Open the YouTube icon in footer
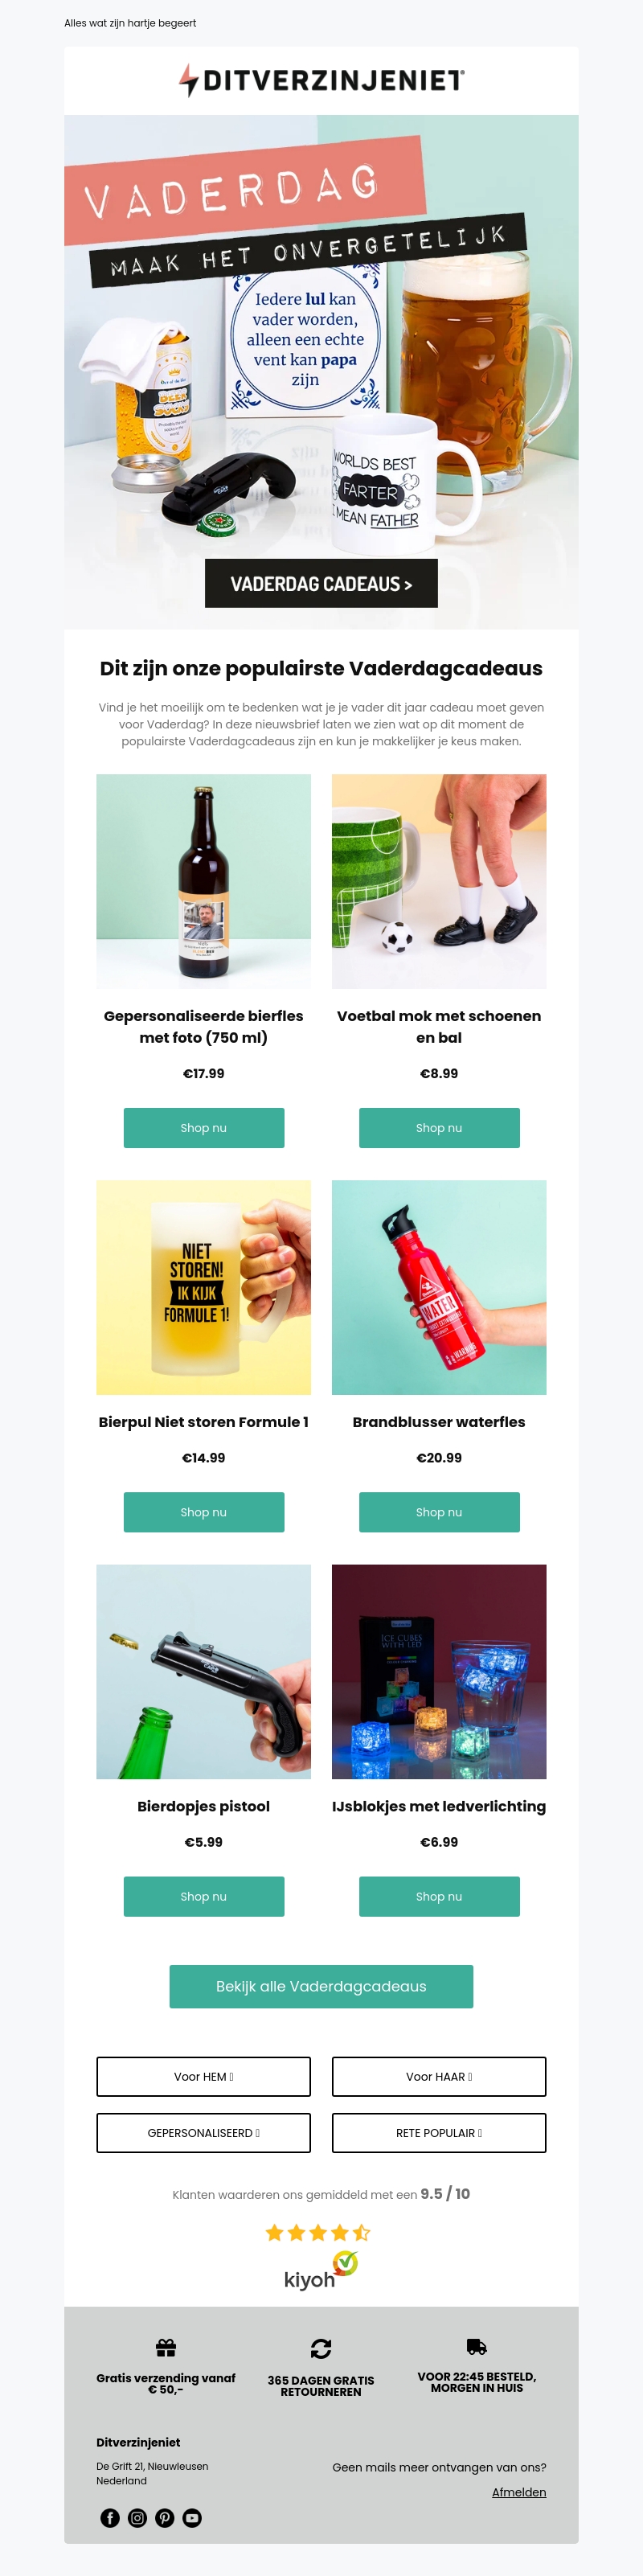This screenshot has width=643, height=2576. [x=192, y=2517]
